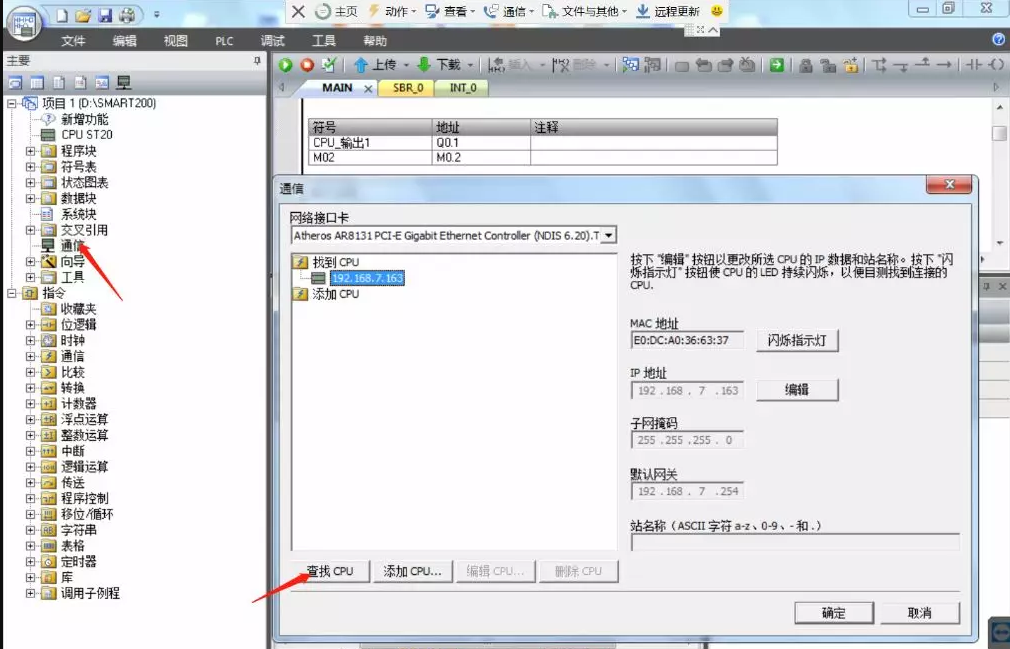This screenshot has height=649, width=1010.
Task: Cancel the dialog with the 取消 button
Action: click(x=920, y=613)
